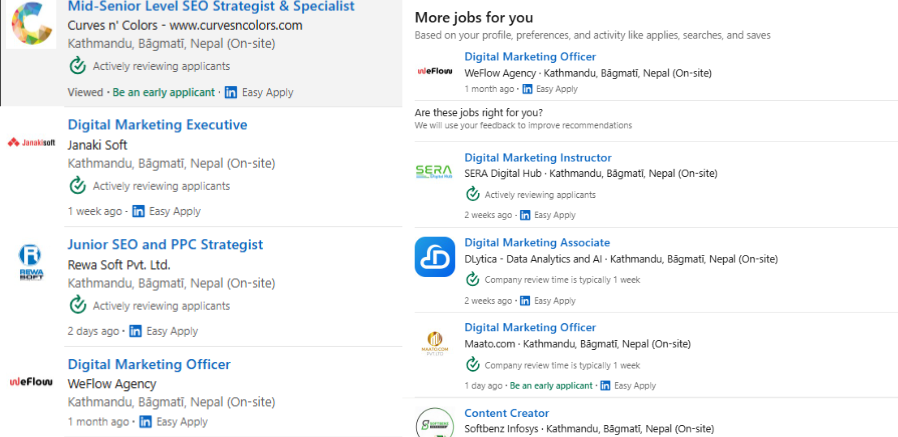Click the Softbenz Infosys logo
The image size is (898, 437).
(435, 423)
